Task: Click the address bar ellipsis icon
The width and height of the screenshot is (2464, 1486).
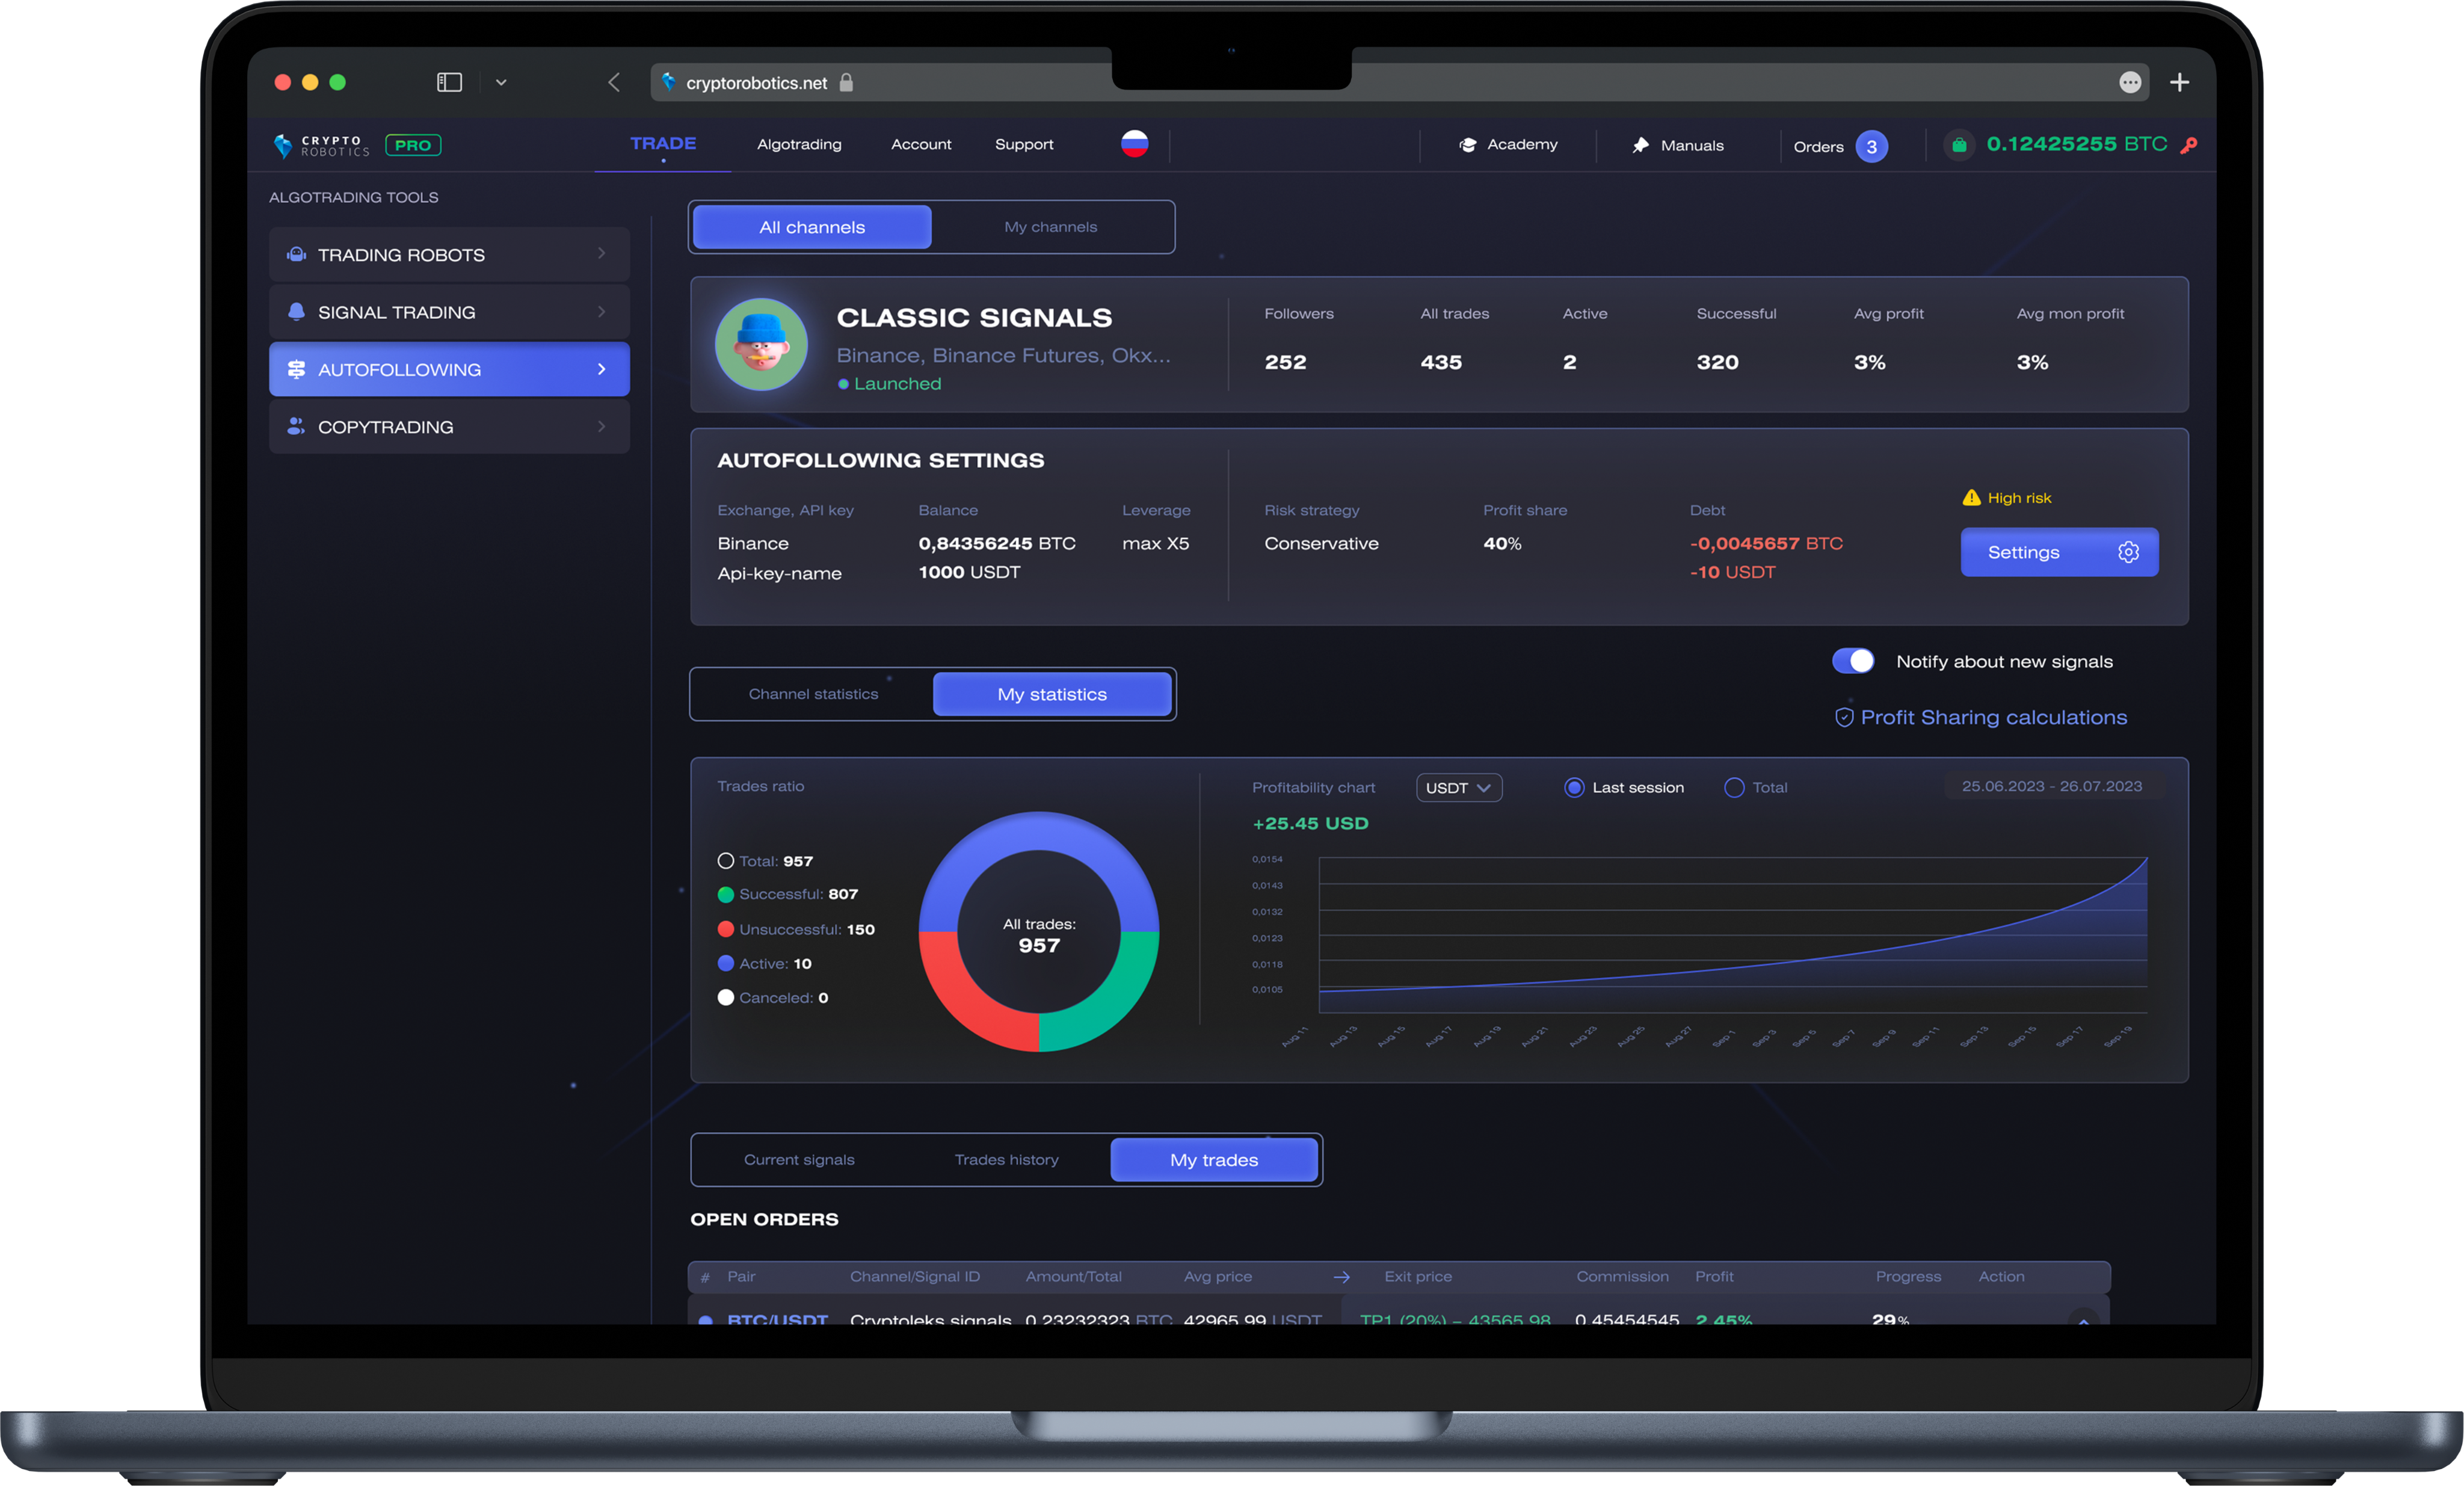Action: (2130, 82)
